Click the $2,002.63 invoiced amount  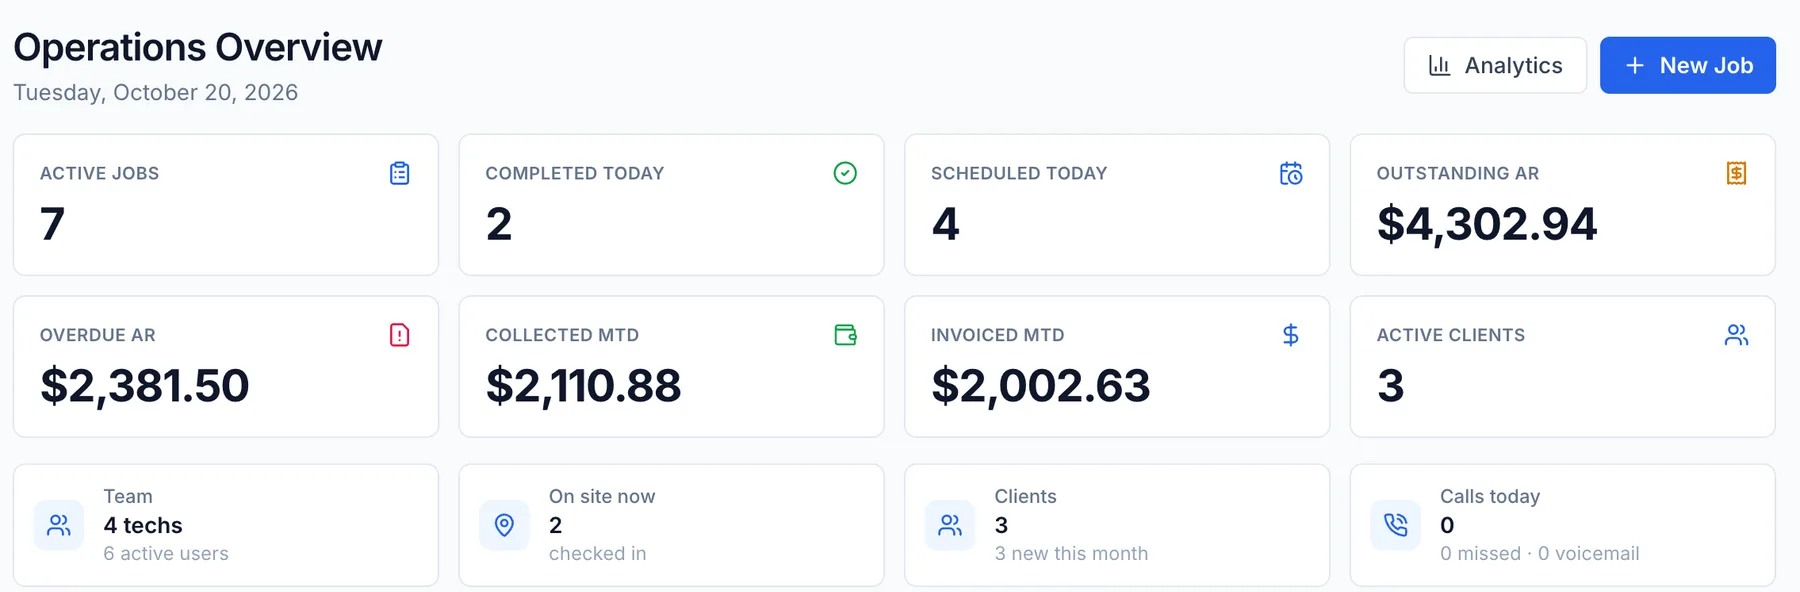click(x=1041, y=386)
